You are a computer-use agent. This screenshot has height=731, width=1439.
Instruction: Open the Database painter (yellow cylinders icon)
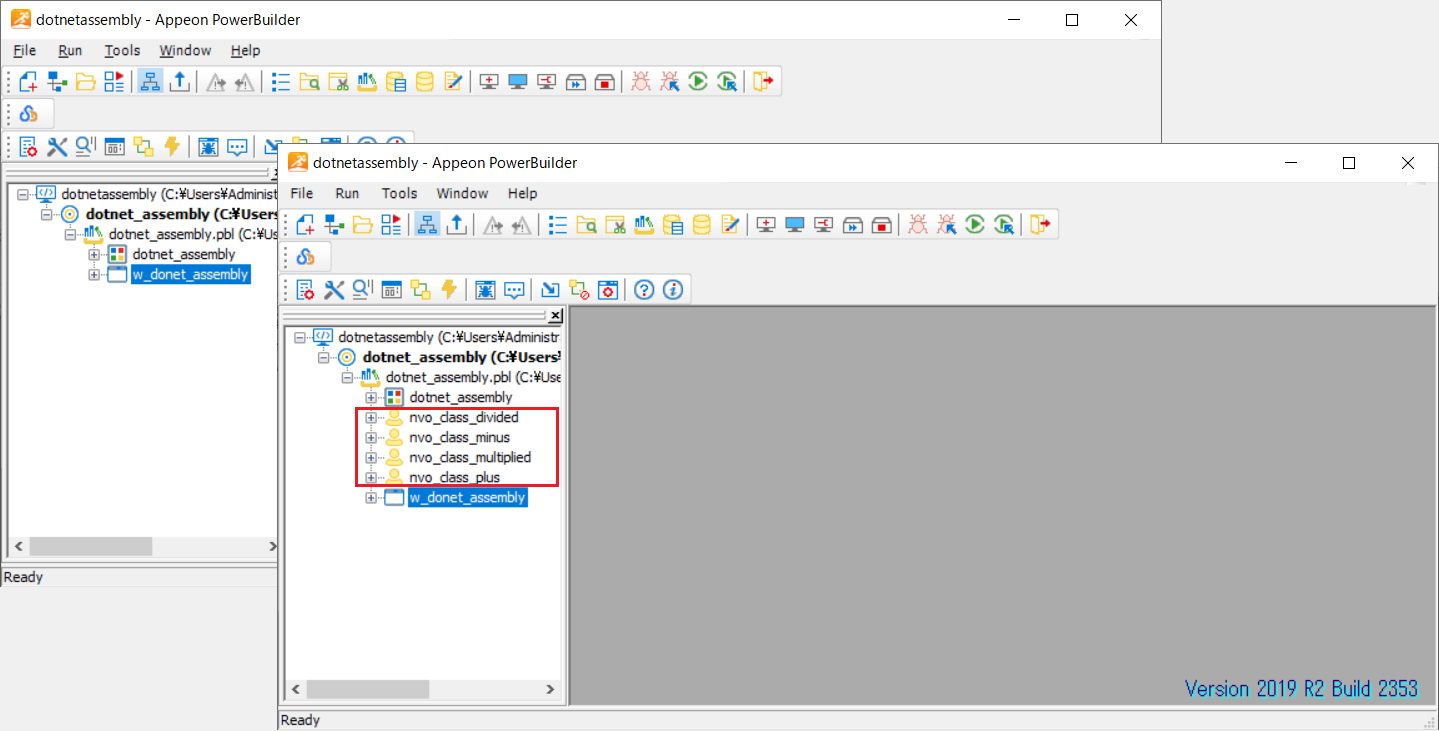[702, 224]
